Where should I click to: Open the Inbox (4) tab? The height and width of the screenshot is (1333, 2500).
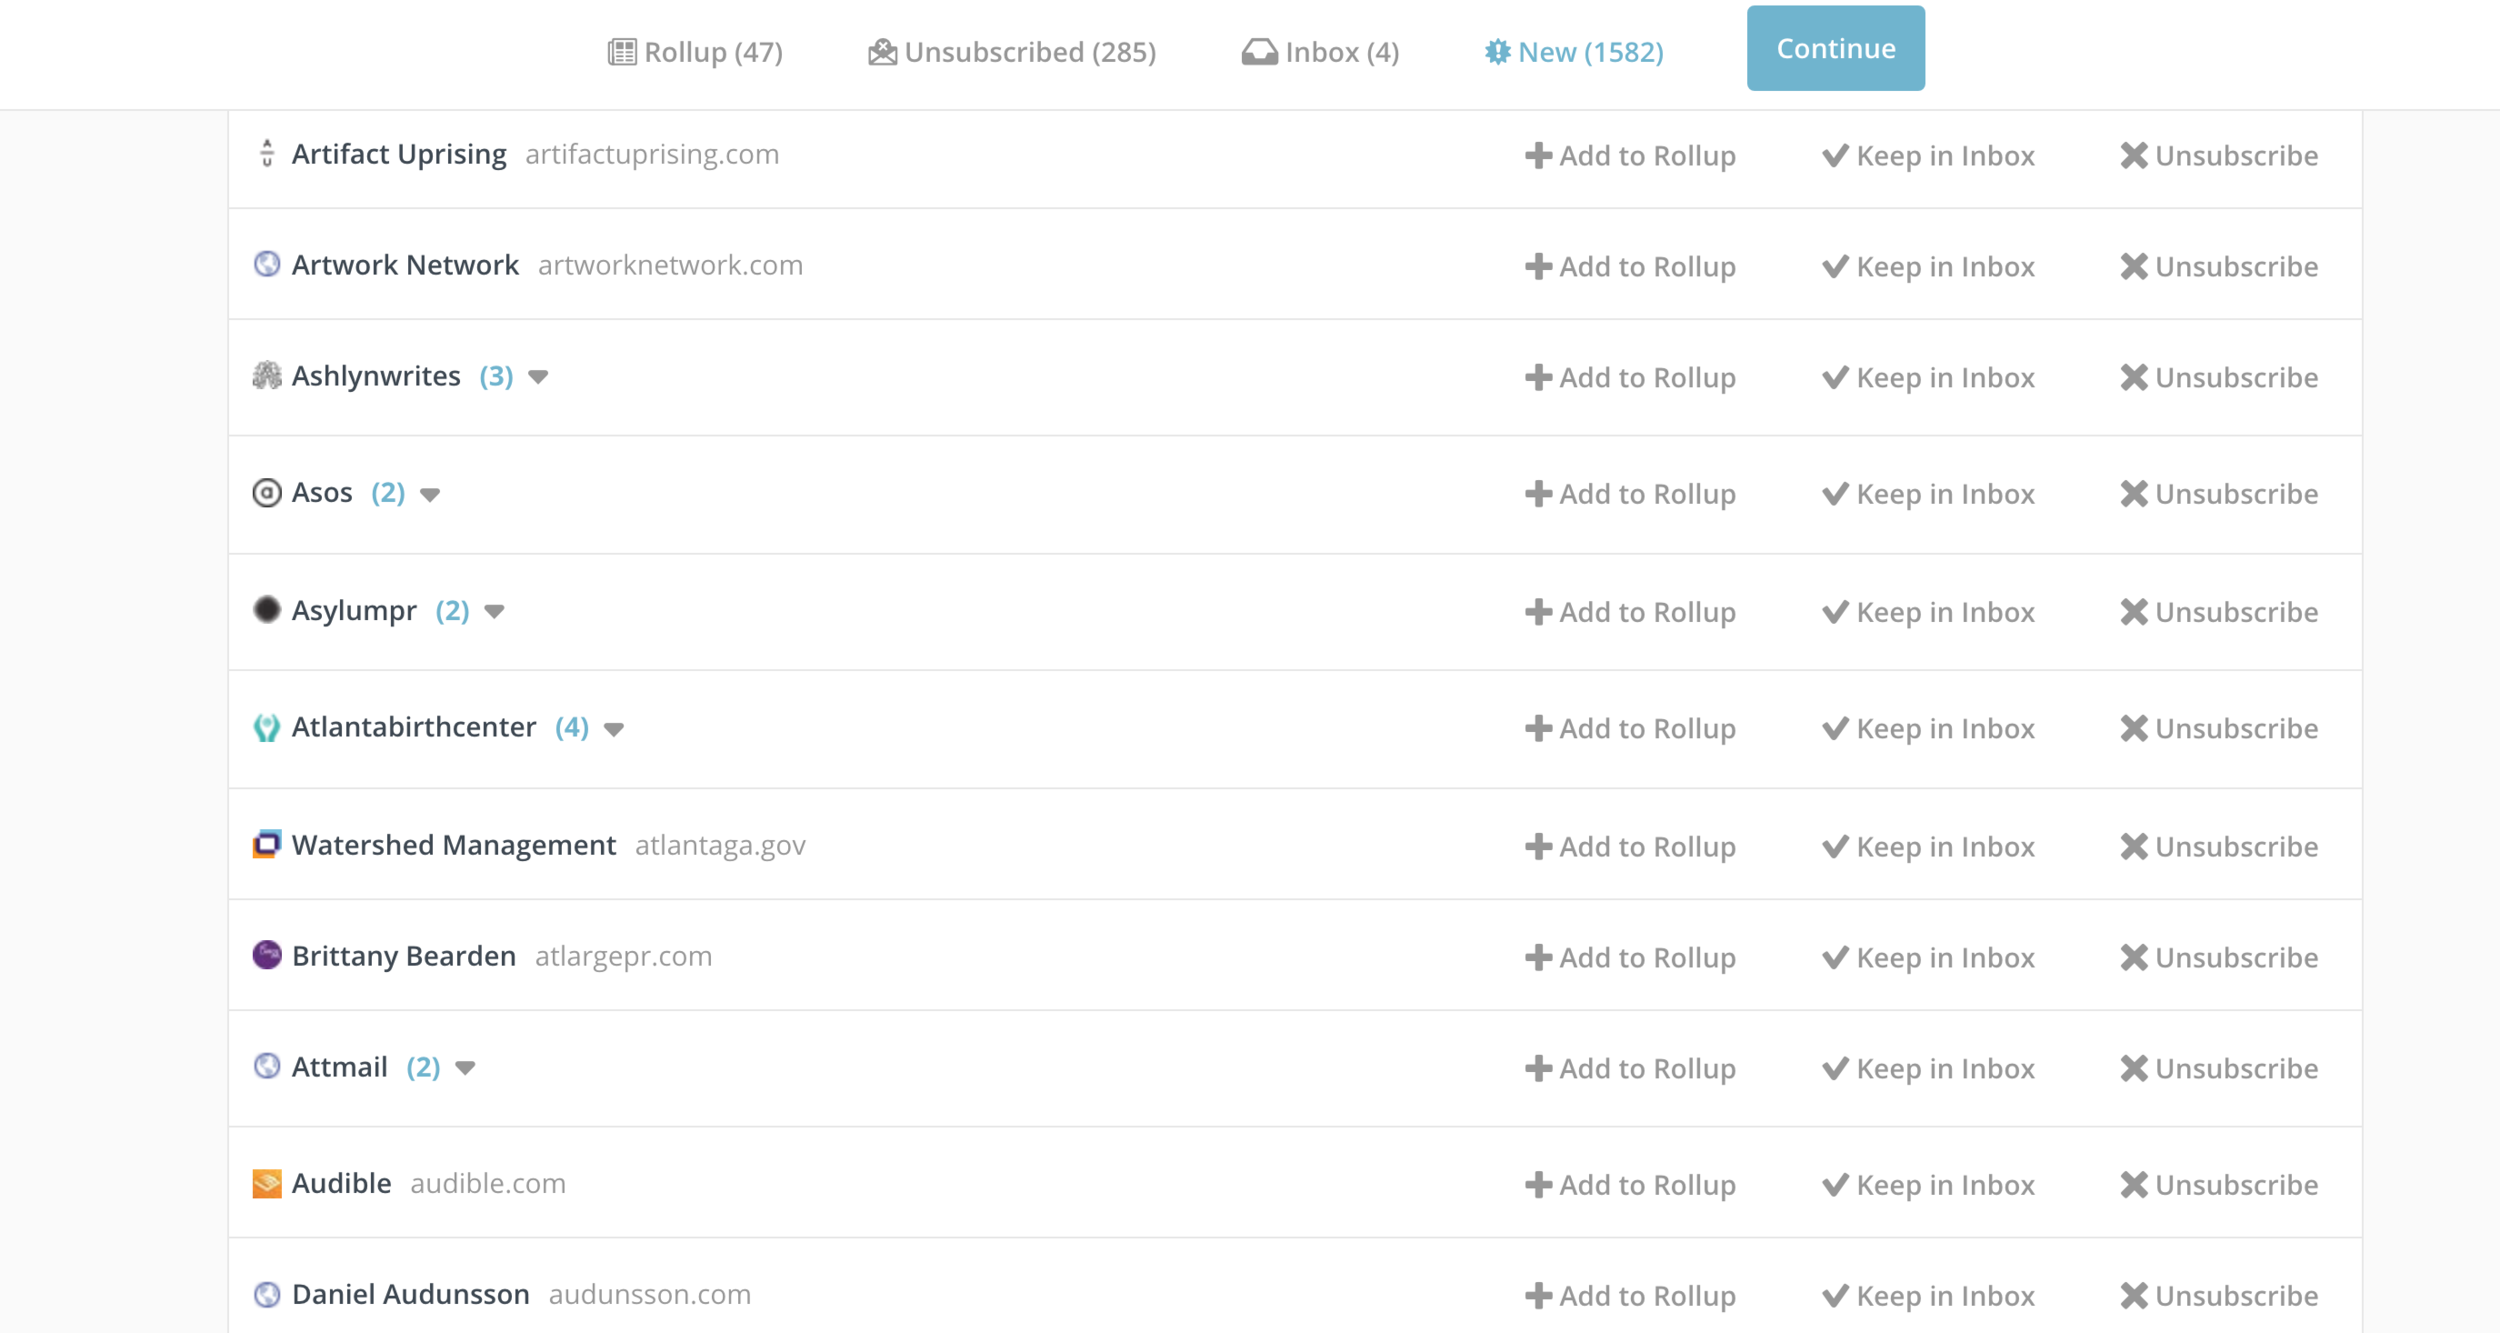(1320, 52)
